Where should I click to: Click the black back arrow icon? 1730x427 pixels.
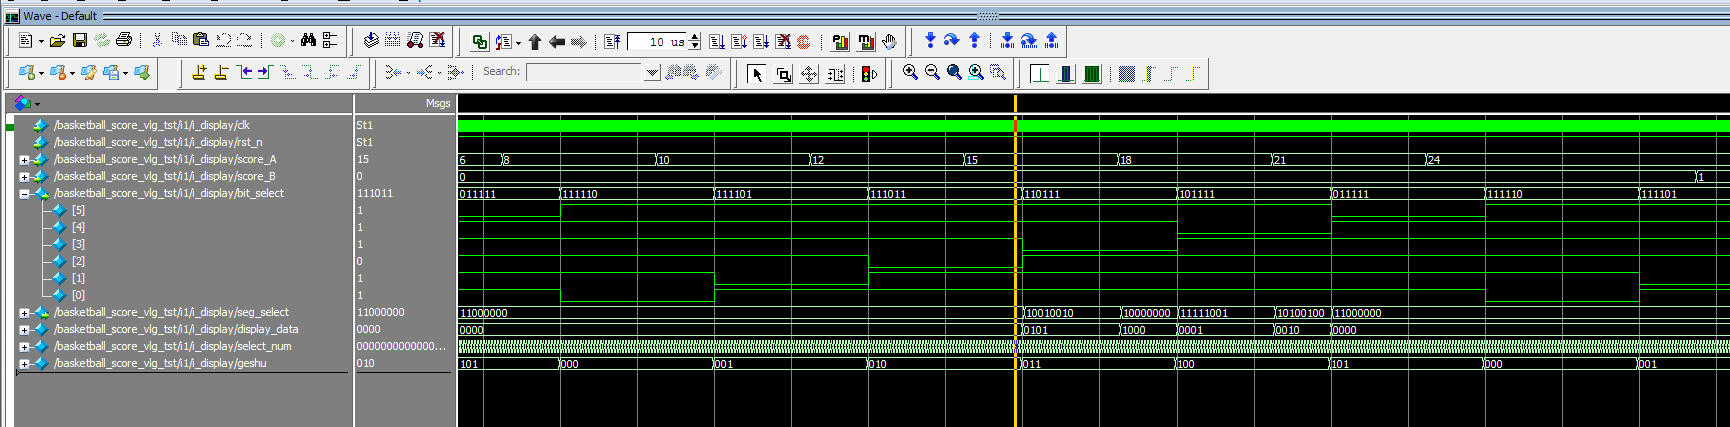tap(557, 42)
